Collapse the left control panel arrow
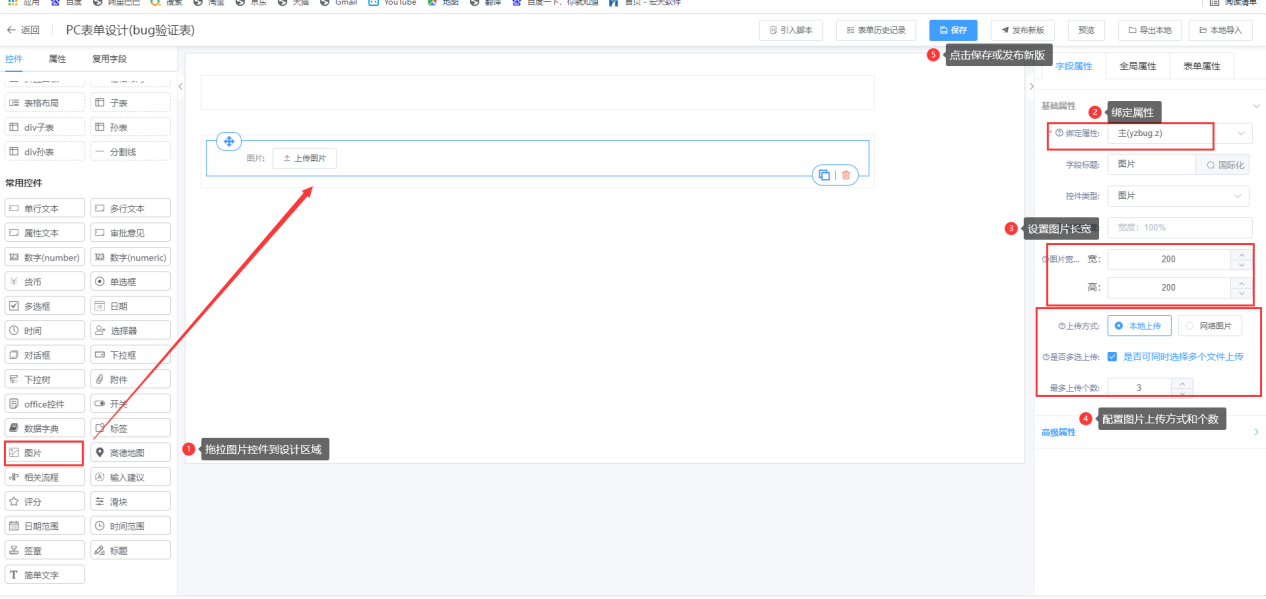Viewport: 1266px width, 599px height. (181, 86)
